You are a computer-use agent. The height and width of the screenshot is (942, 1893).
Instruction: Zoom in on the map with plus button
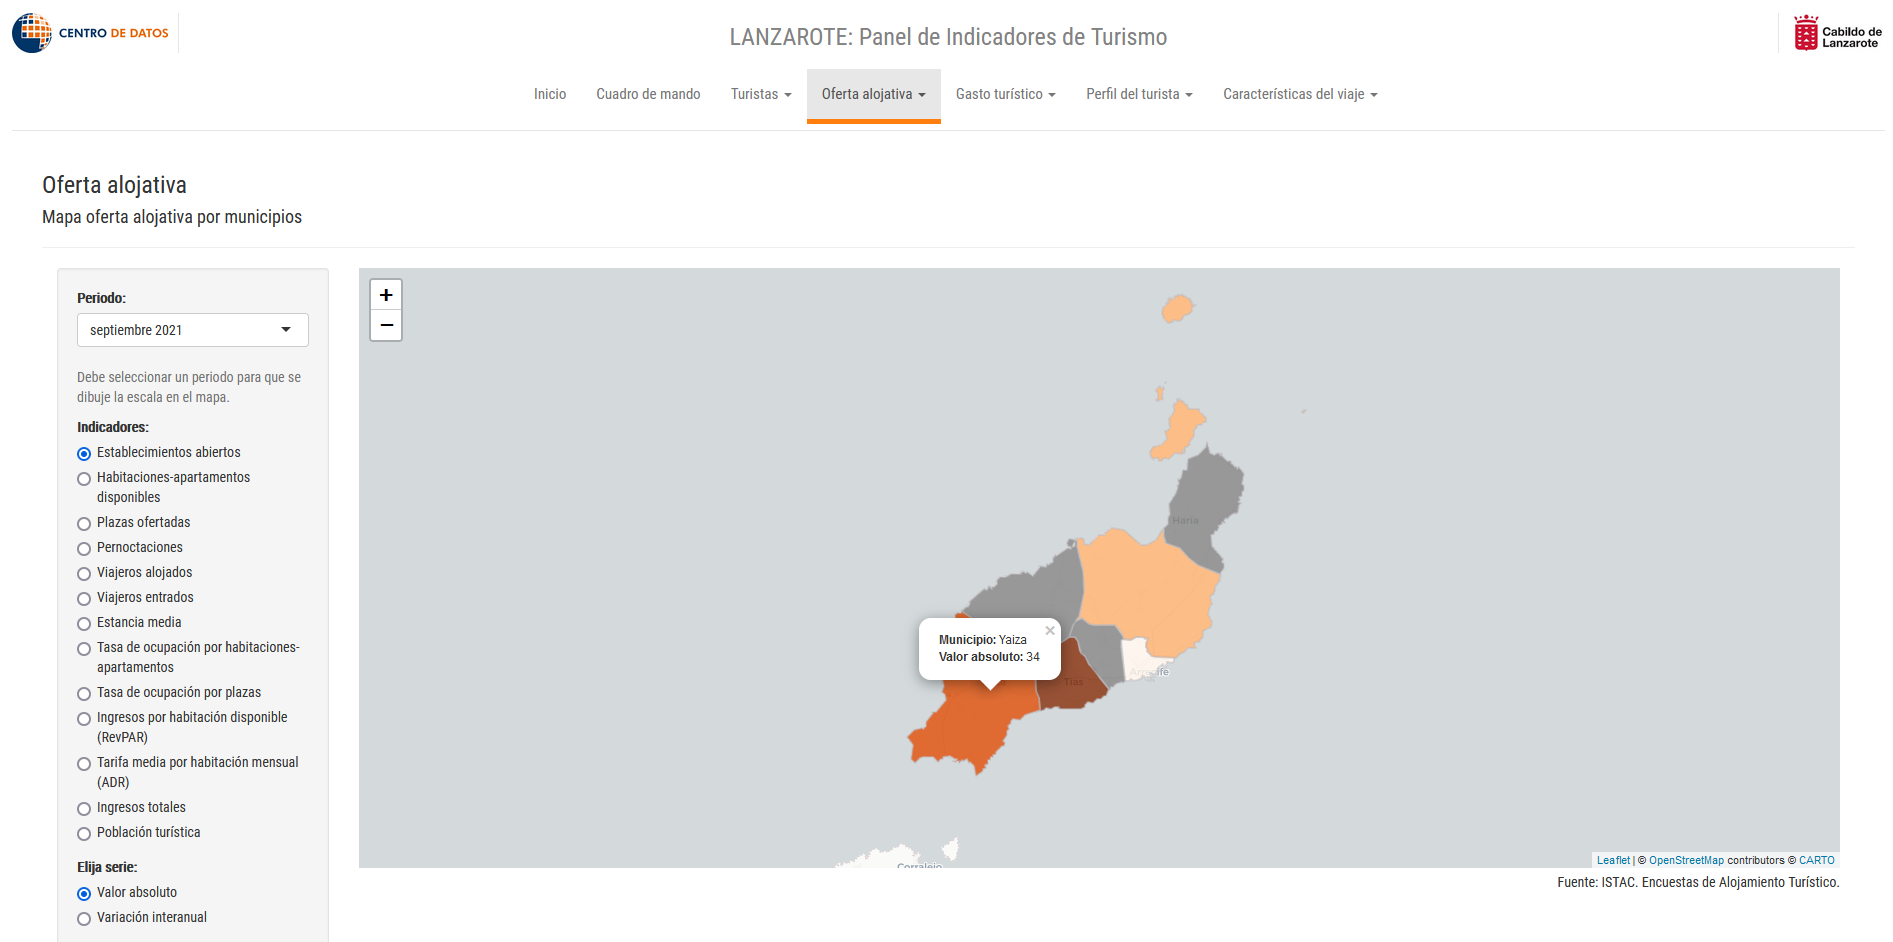tap(386, 295)
